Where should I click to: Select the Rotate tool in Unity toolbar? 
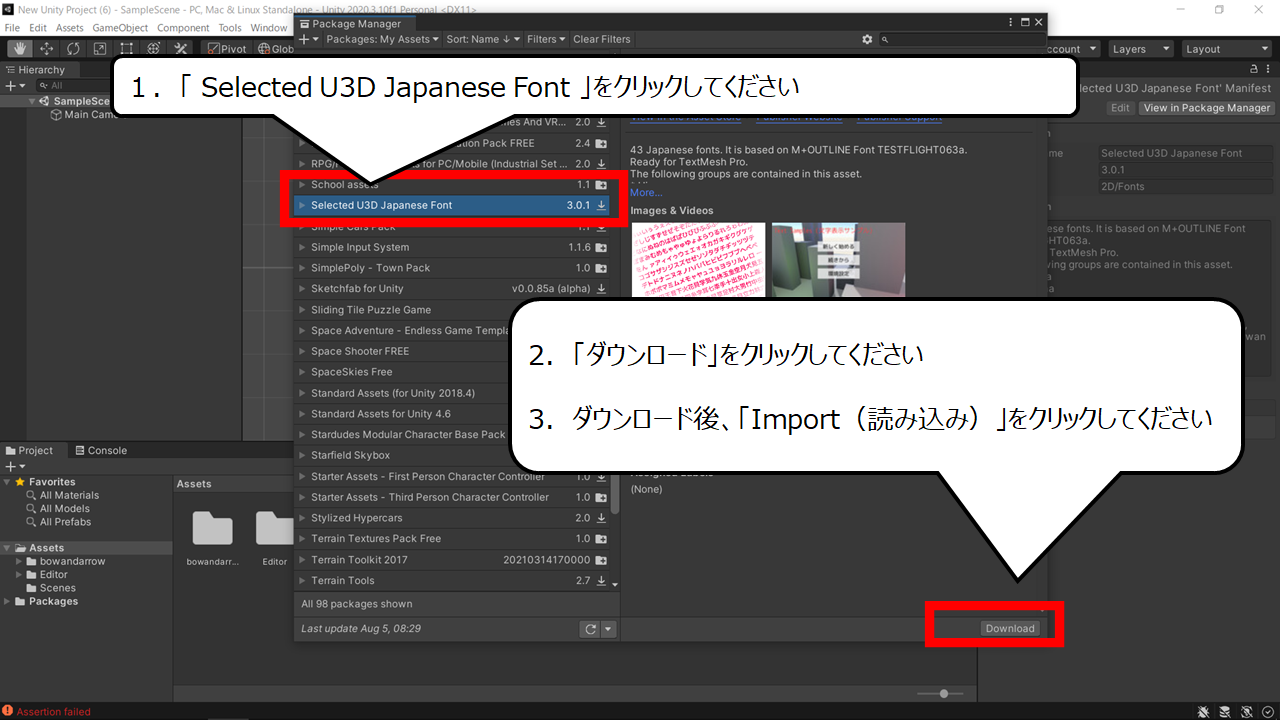coord(74,48)
